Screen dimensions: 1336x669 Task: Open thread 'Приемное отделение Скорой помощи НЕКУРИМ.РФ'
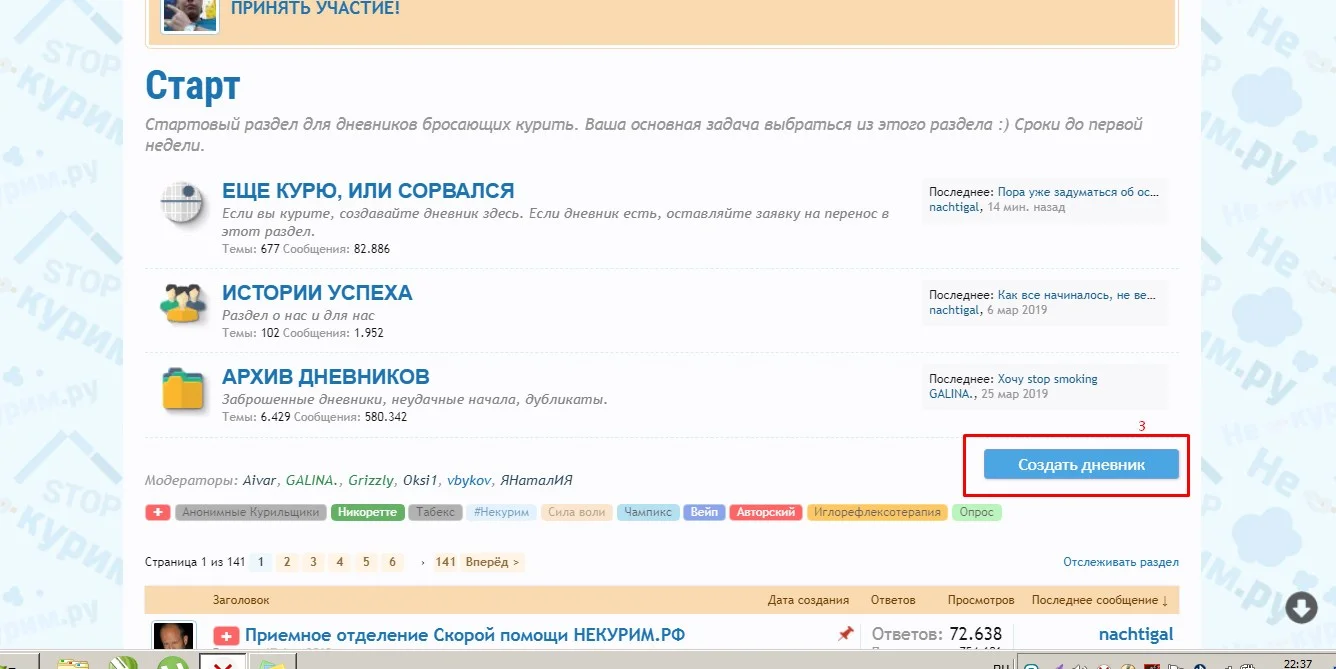tap(465, 635)
